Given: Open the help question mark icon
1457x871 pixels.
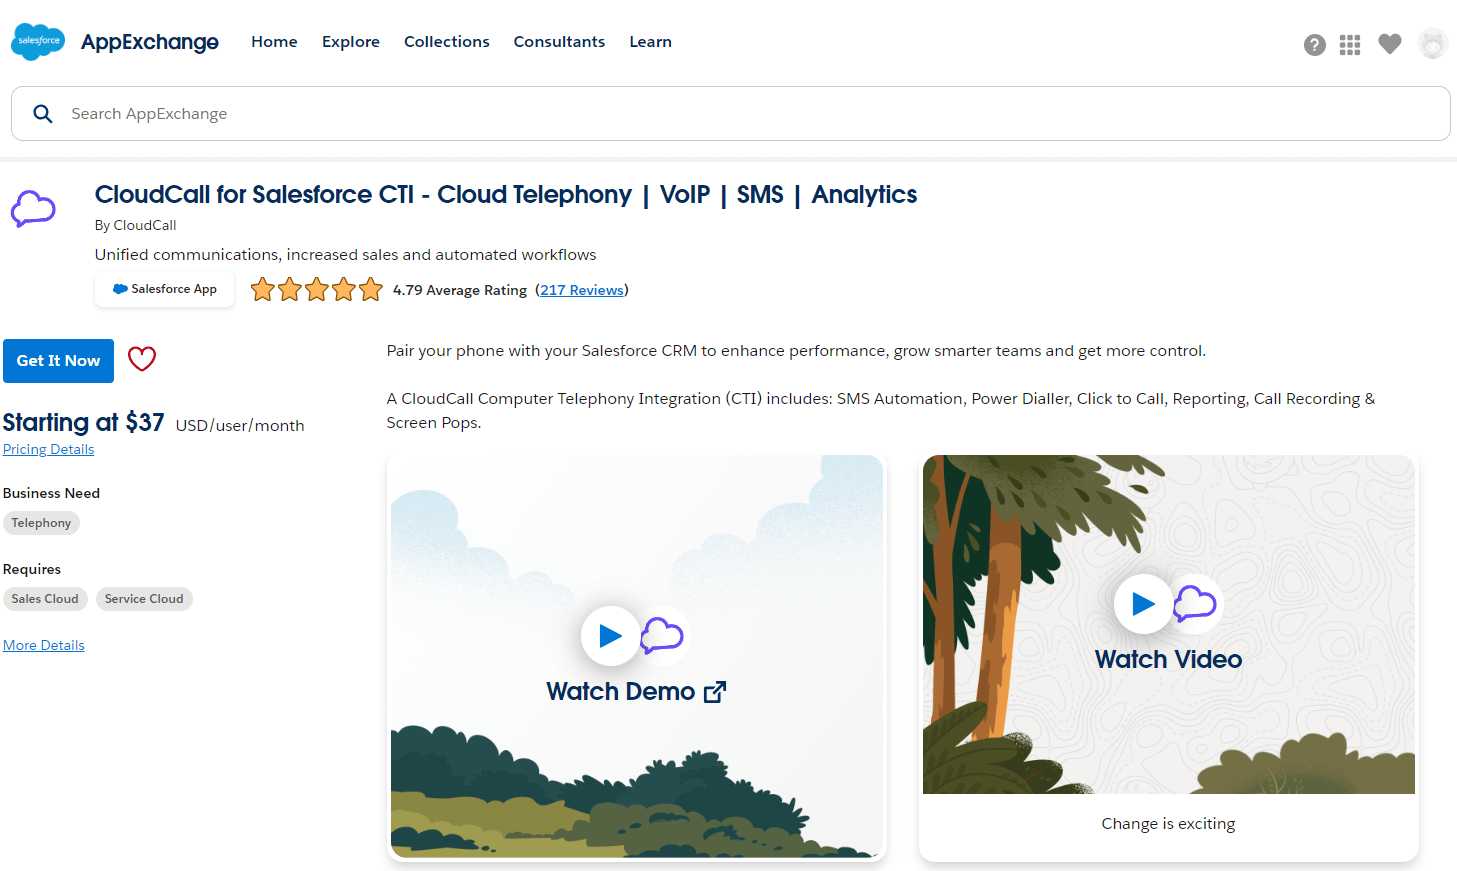Looking at the screenshot, I should 1314,45.
